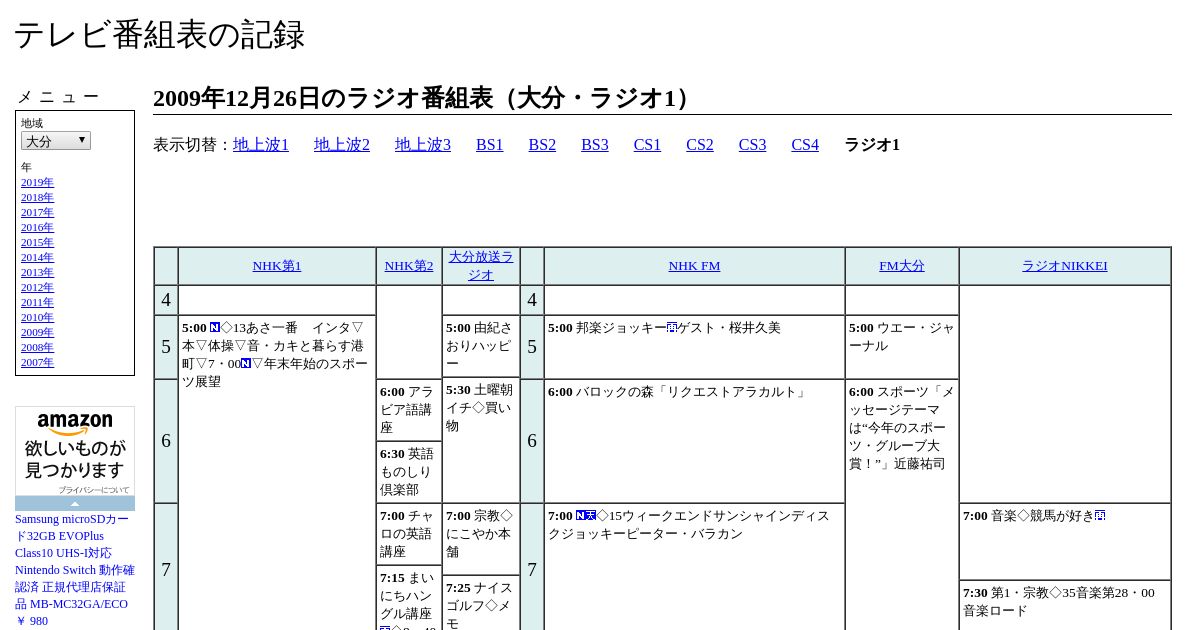
Task: Open the 2012年 archive link
Action: pyautogui.click(x=37, y=288)
